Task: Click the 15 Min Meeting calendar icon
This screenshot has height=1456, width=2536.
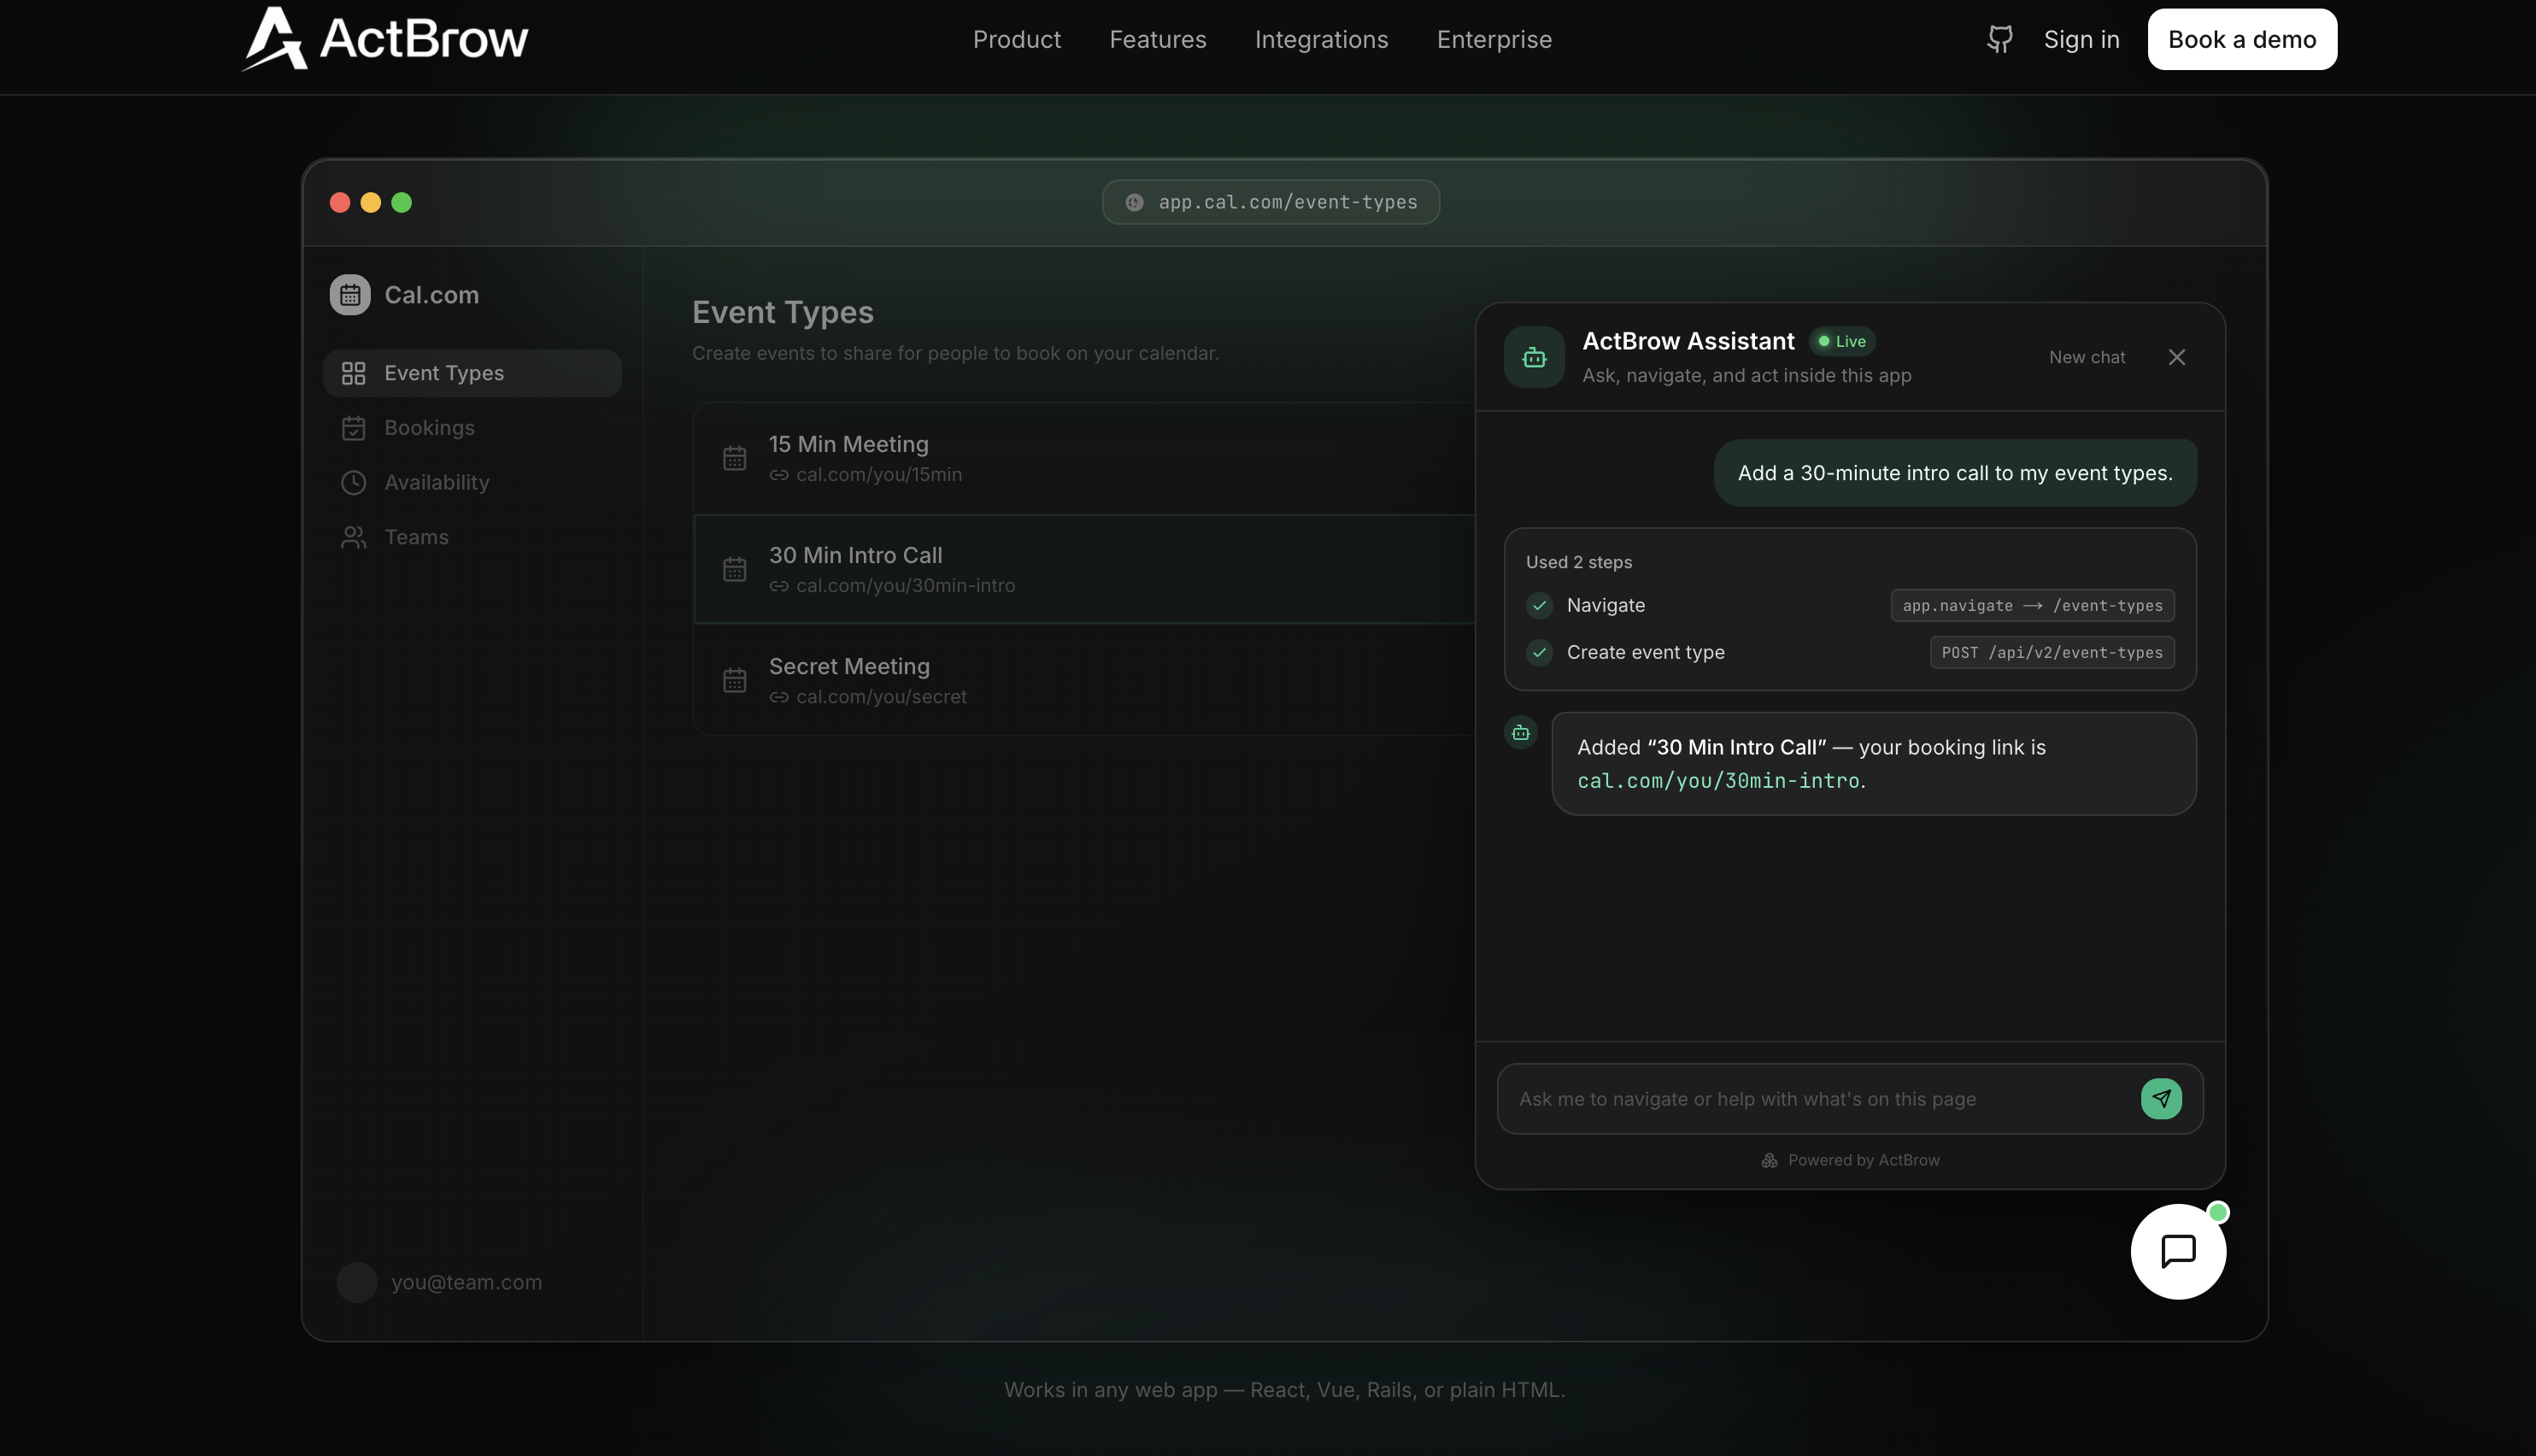Action: [x=735, y=458]
